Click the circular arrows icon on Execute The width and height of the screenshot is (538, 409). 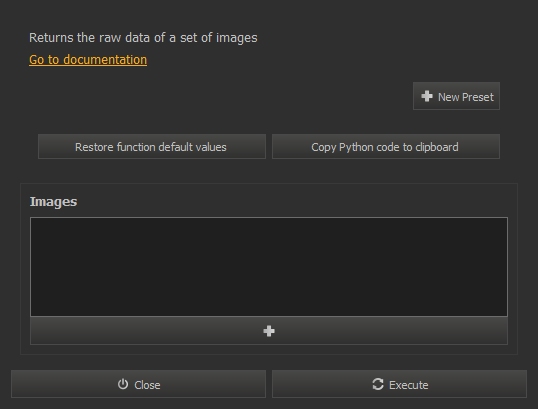click(x=378, y=384)
